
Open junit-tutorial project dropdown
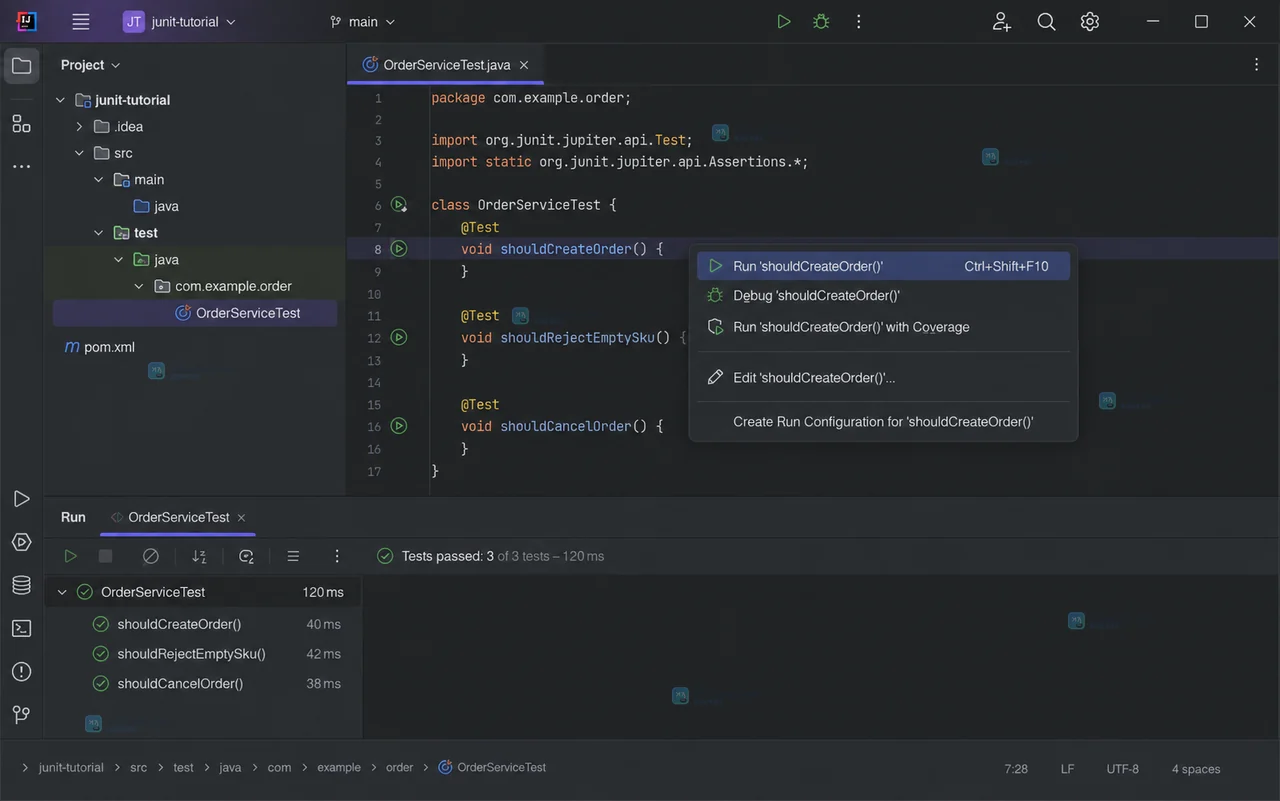(180, 22)
